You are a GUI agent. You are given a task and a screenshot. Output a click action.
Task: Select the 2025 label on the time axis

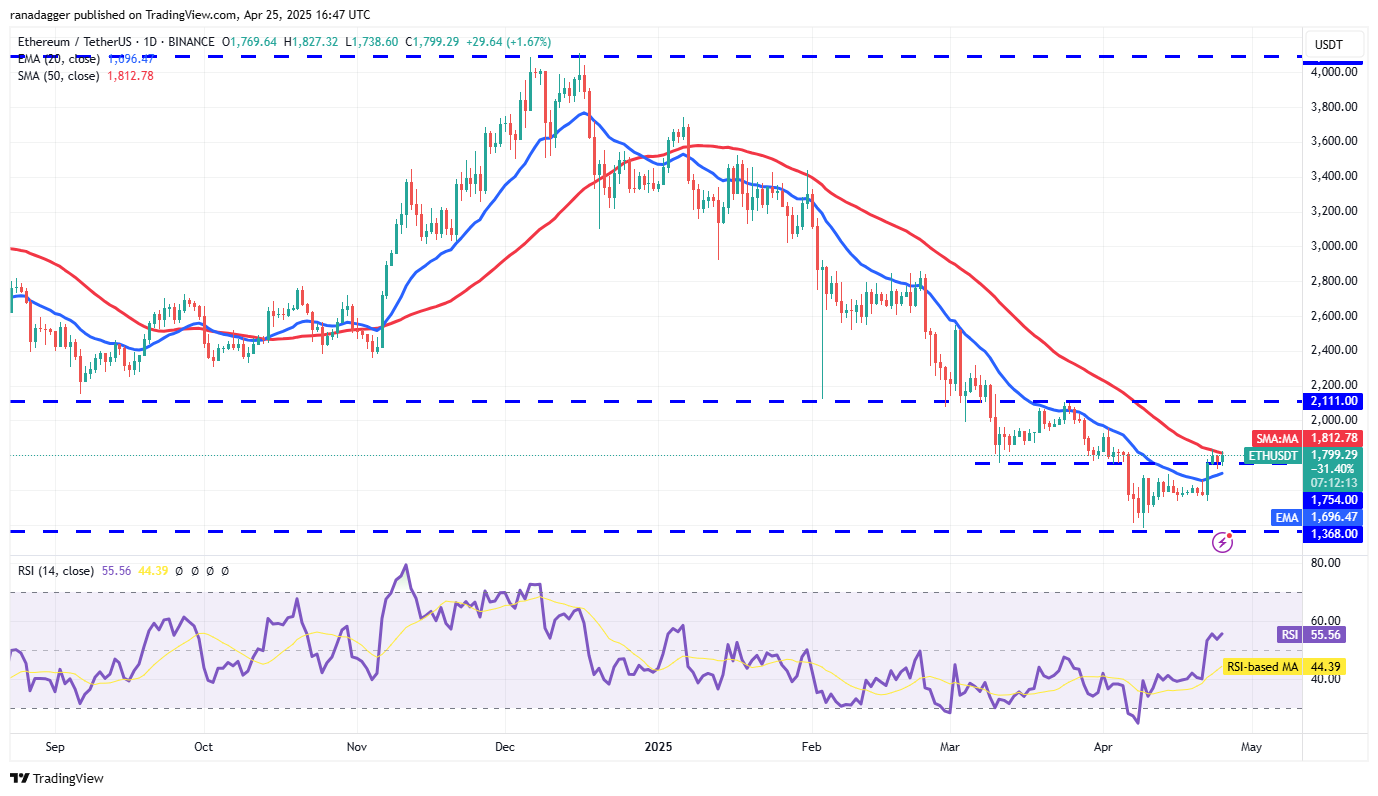point(659,746)
